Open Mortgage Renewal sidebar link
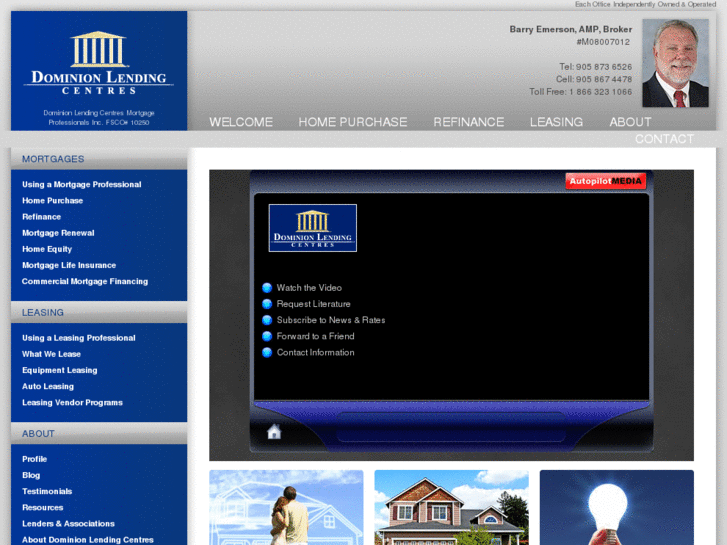Image resolution: width=727 pixels, height=545 pixels. pyautogui.click(x=58, y=233)
